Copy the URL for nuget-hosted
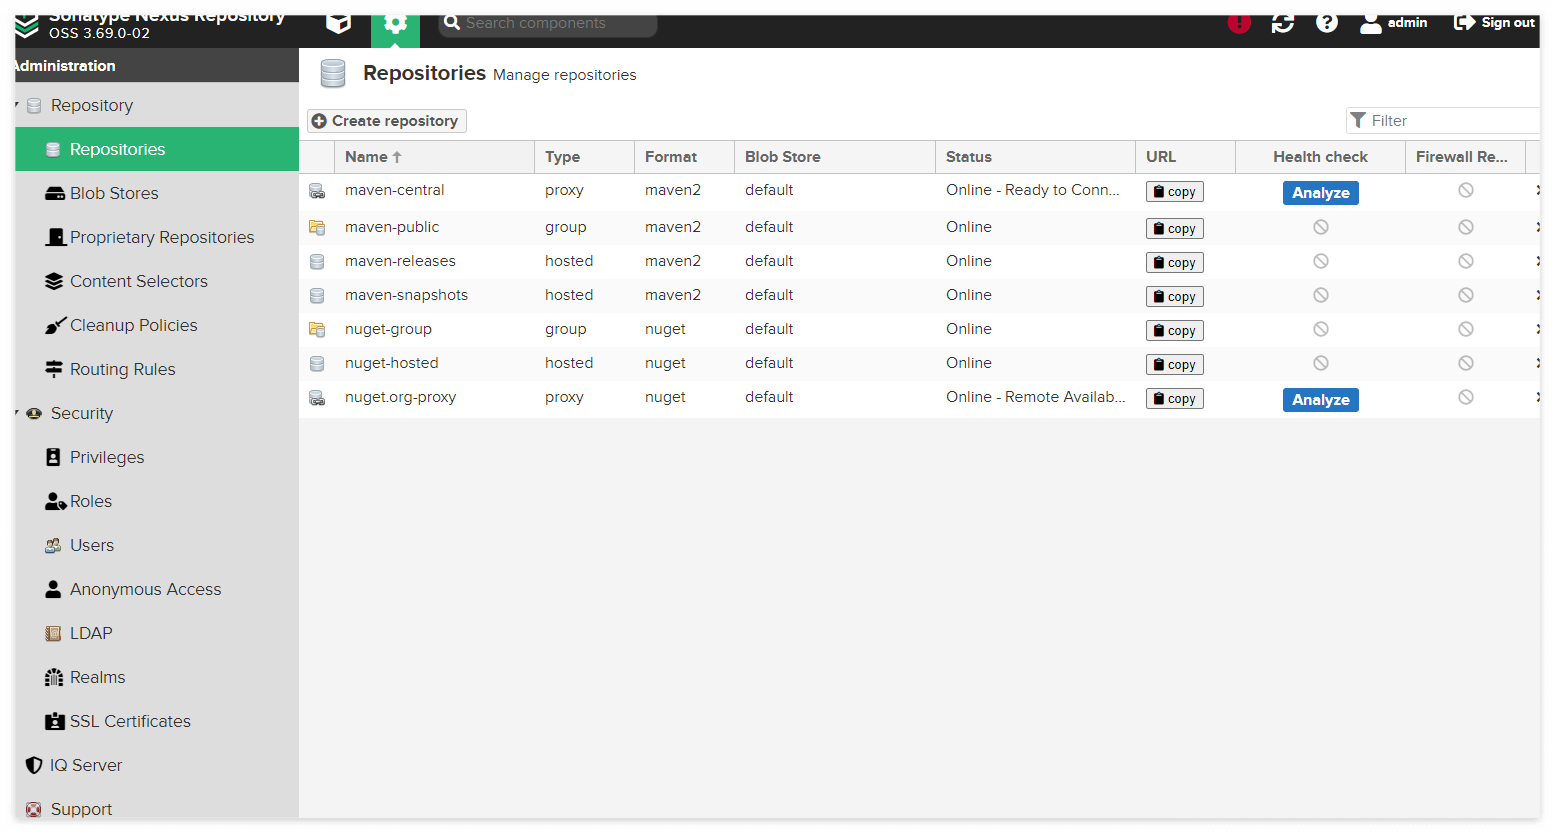1555x833 pixels. click(x=1174, y=365)
